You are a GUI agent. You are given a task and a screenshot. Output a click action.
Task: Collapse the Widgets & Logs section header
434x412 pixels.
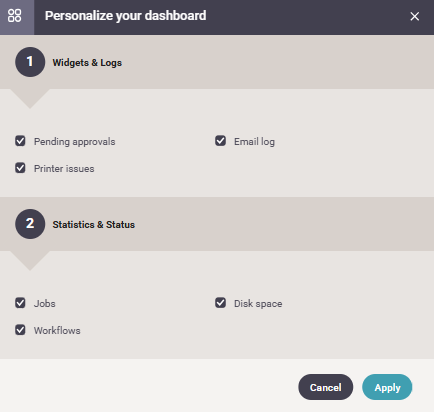point(217,62)
